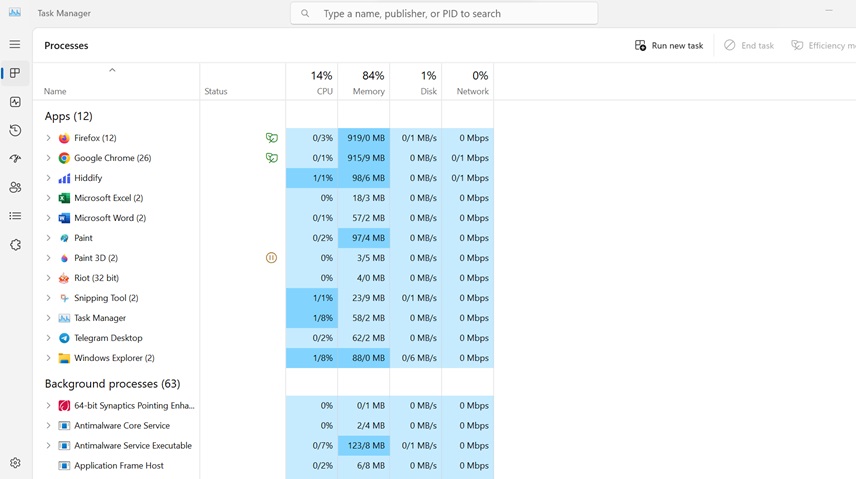Expand Telegram Desktop process row
The height and width of the screenshot is (479, 856).
[48, 338]
